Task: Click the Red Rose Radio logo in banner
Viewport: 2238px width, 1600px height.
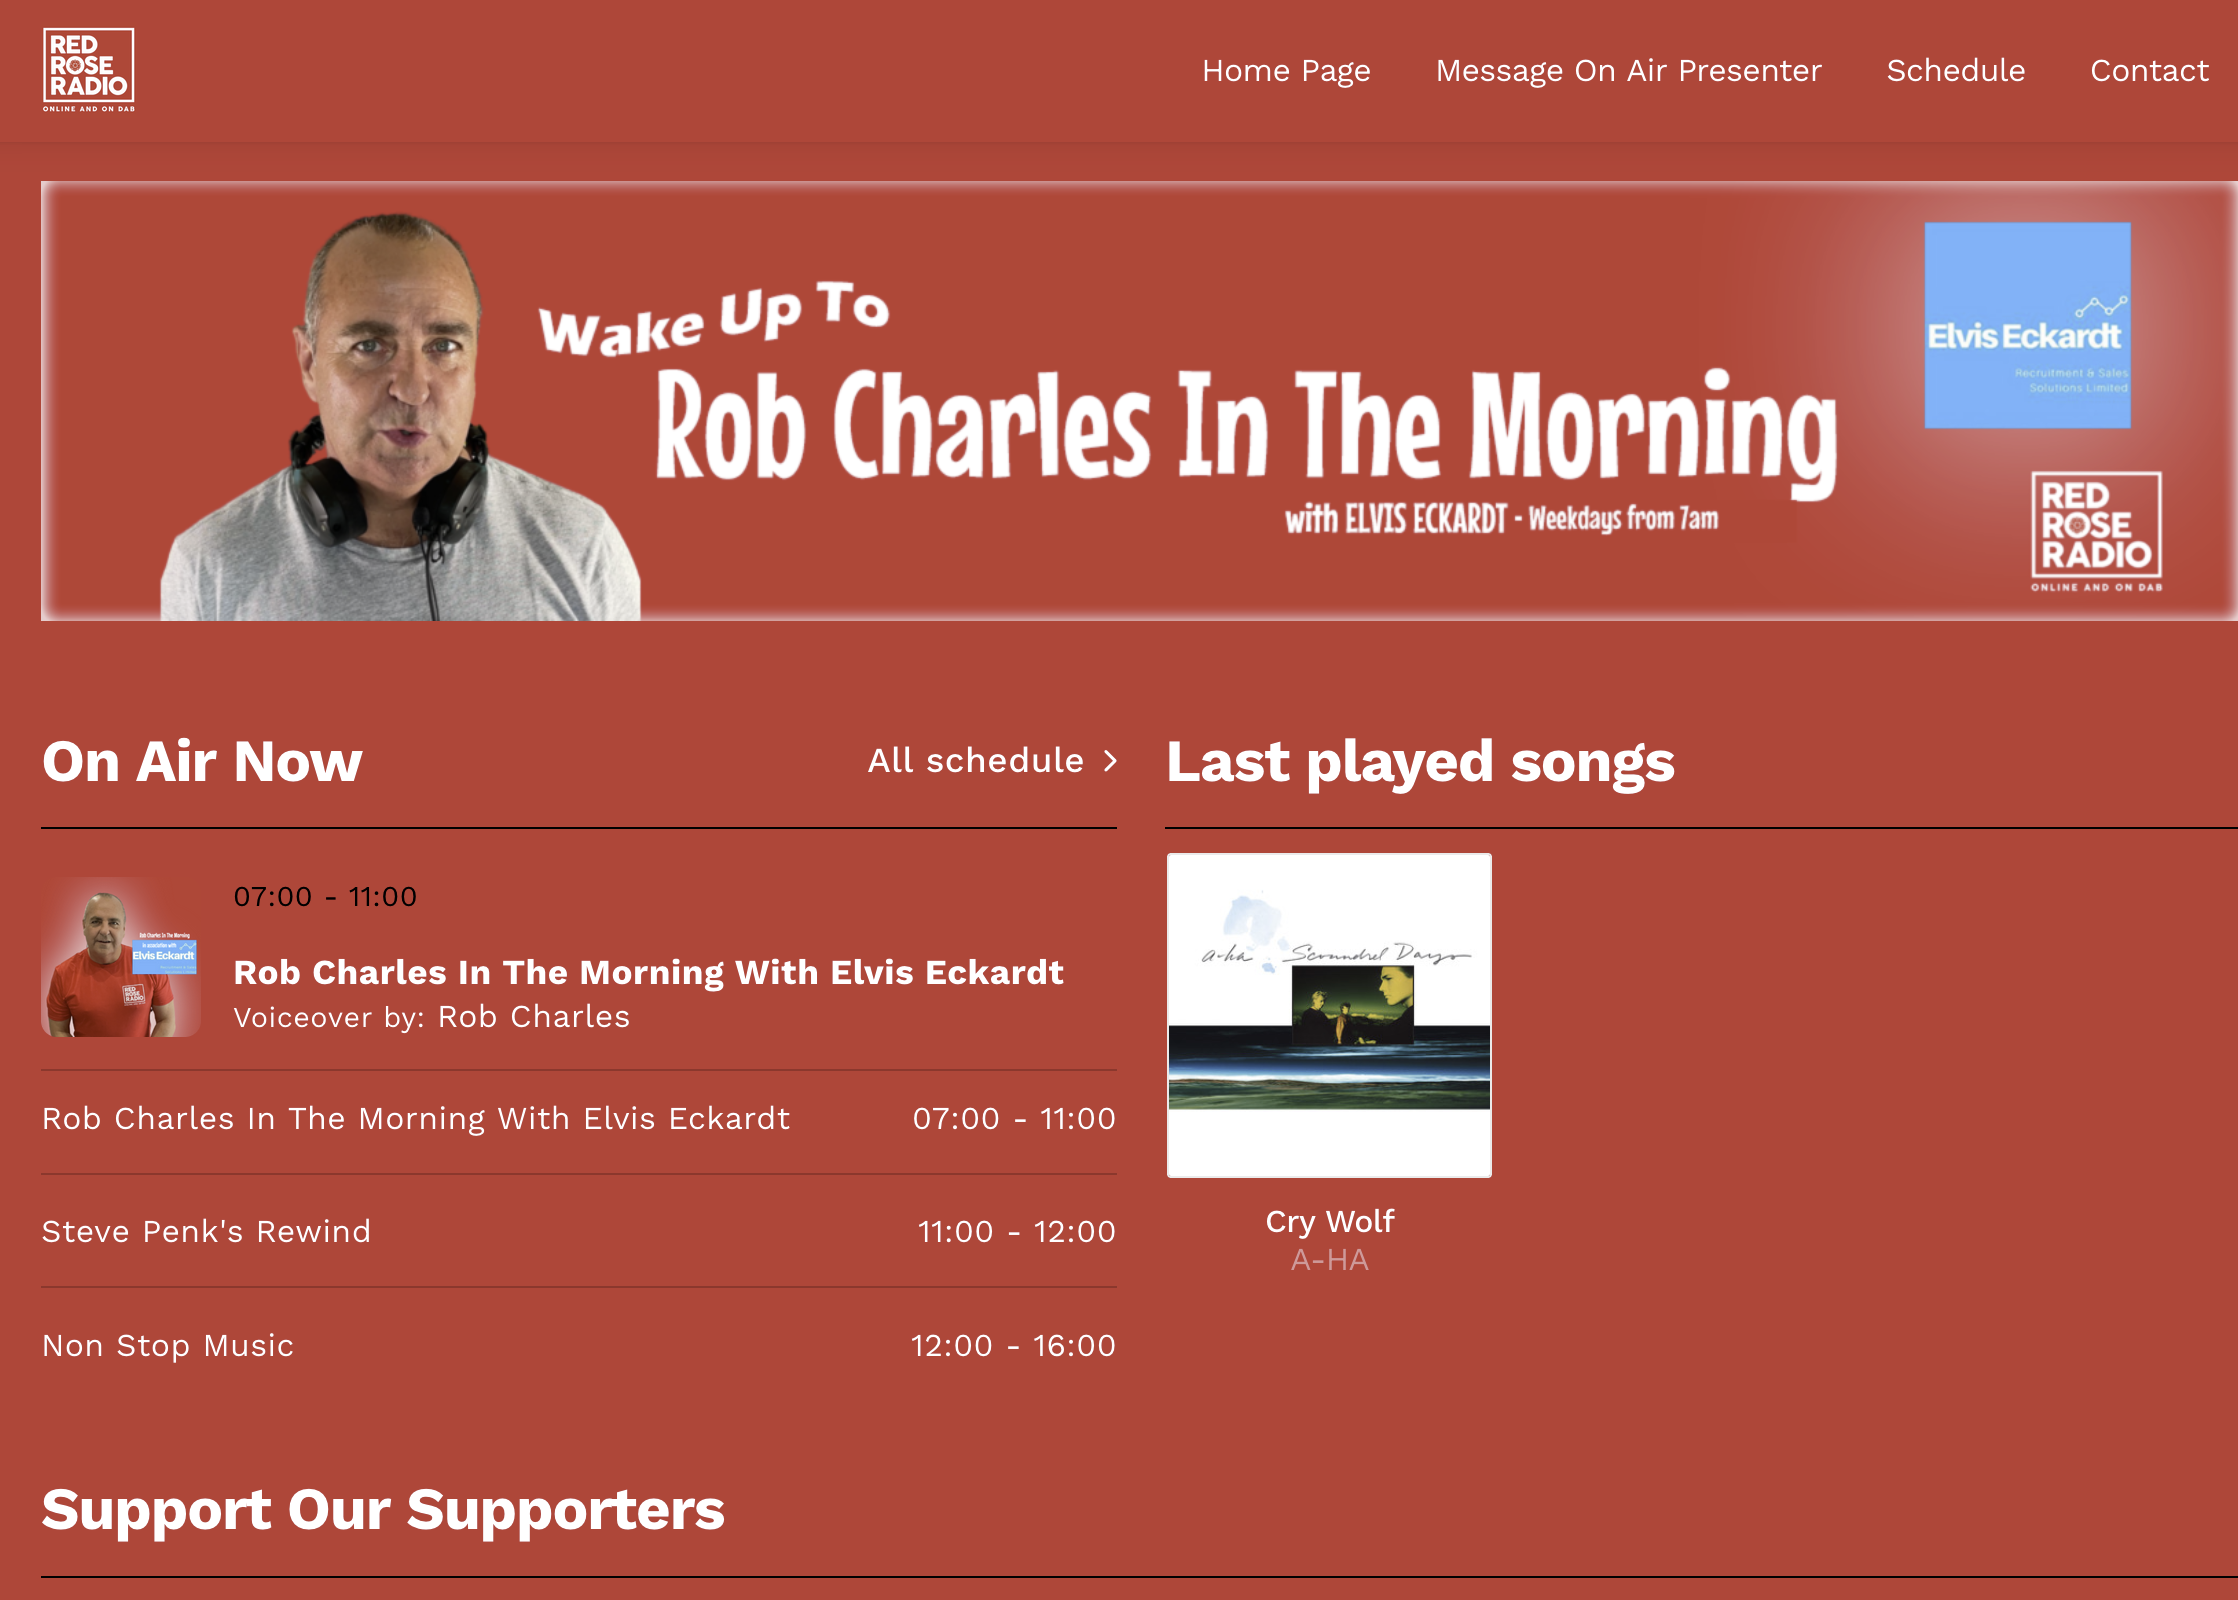Action: [x=2096, y=531]
